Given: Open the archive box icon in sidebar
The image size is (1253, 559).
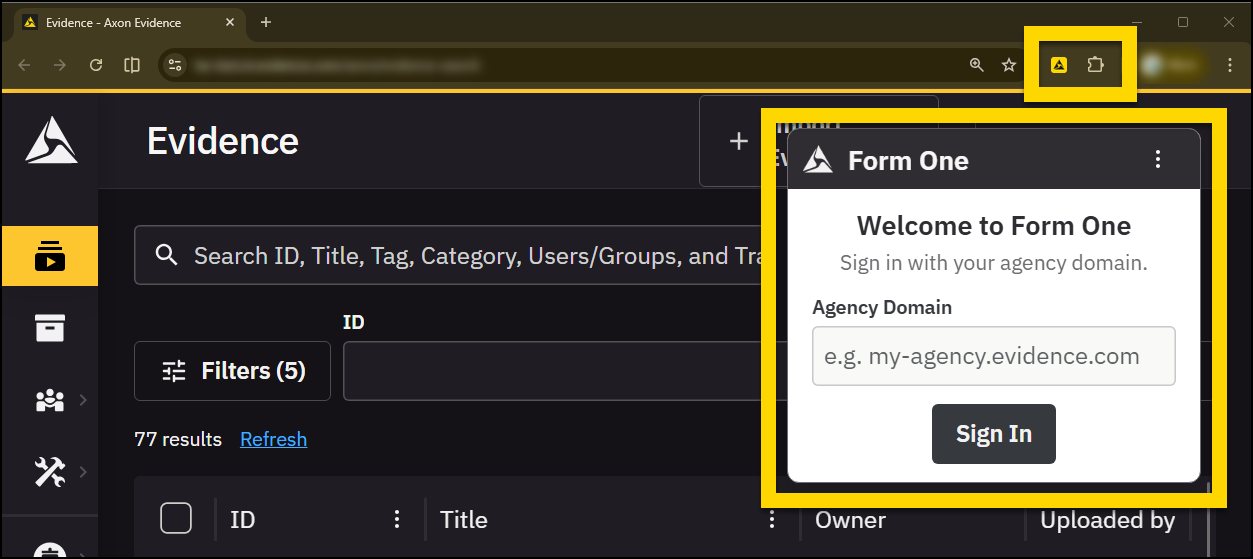Looking at the screenshot, I should [49, 328].
